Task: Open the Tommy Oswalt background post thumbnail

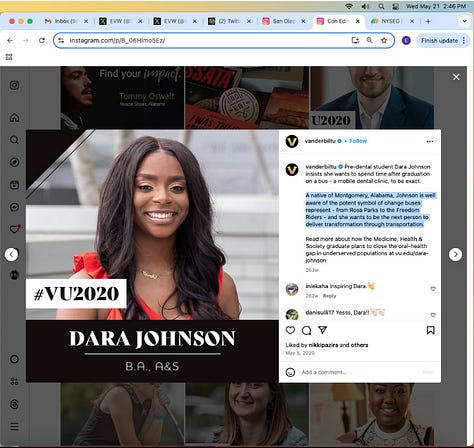Action: pos(122,98)
